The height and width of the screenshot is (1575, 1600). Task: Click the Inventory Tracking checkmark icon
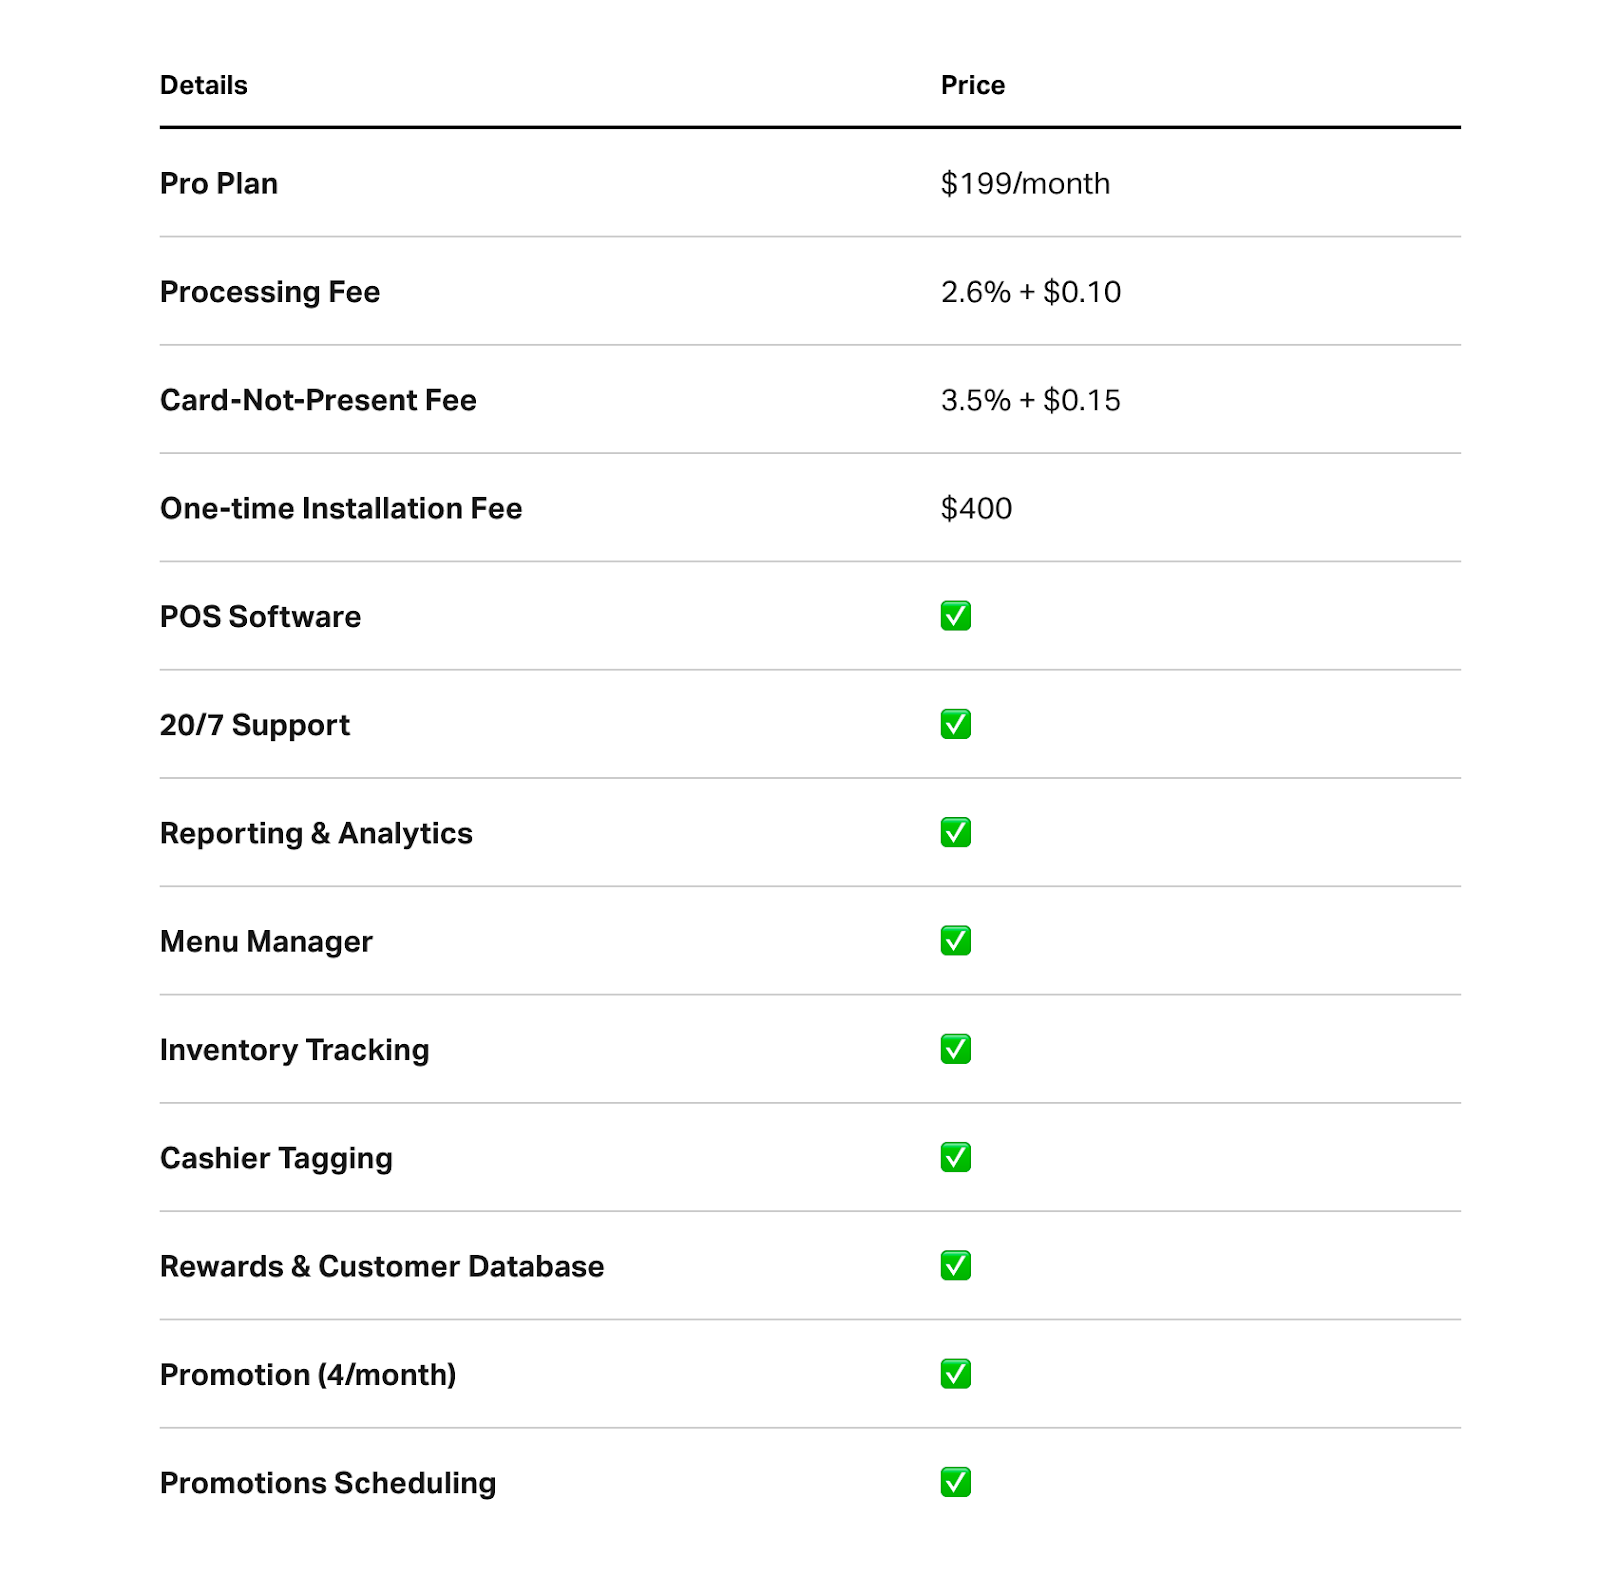pyautogui.click(x=955, y=1049)
